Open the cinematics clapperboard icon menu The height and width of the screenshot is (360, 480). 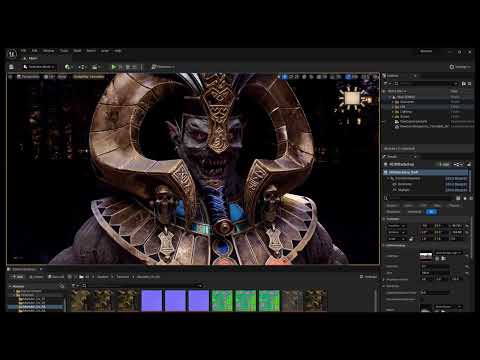click(x=96, y=67)
